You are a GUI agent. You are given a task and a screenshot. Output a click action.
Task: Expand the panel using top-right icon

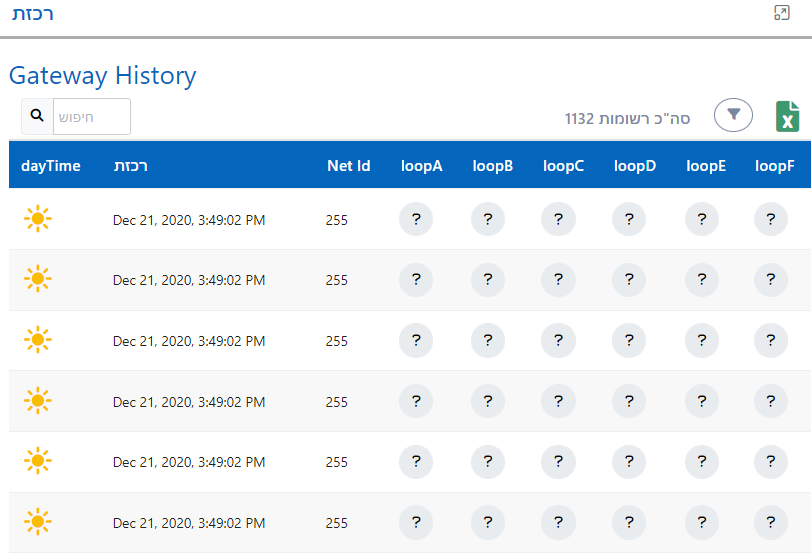tap(782, 13)
